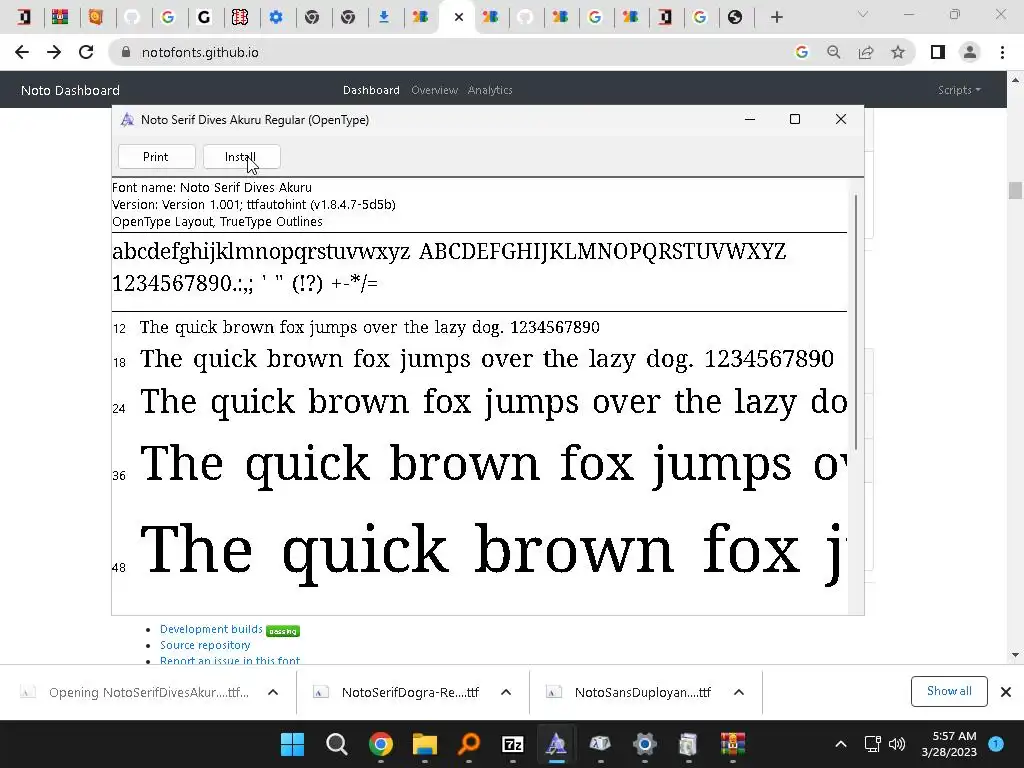Viewport: 1024px width, 768px height.
Task: Open the network status tray icon
Action: click(872, 744)
